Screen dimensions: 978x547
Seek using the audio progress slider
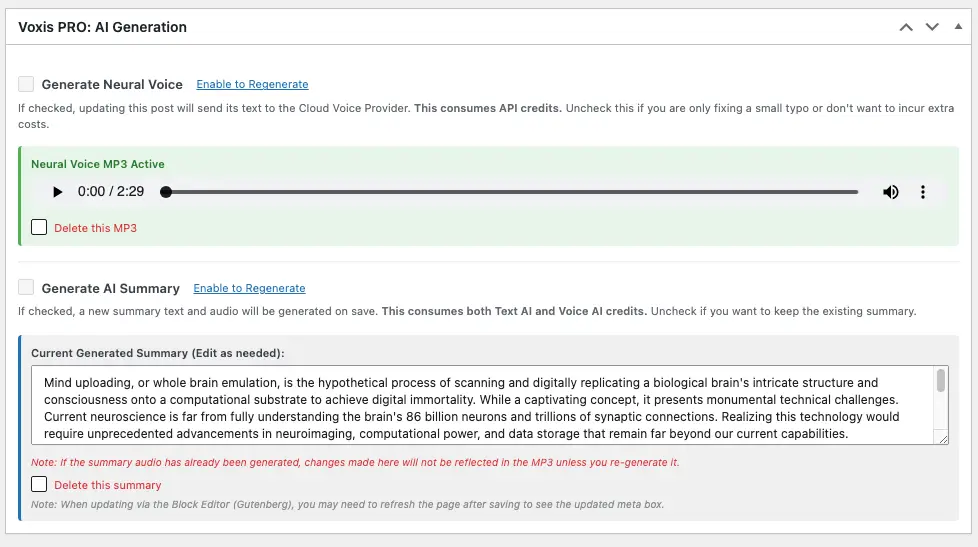(x=511, y=192)
